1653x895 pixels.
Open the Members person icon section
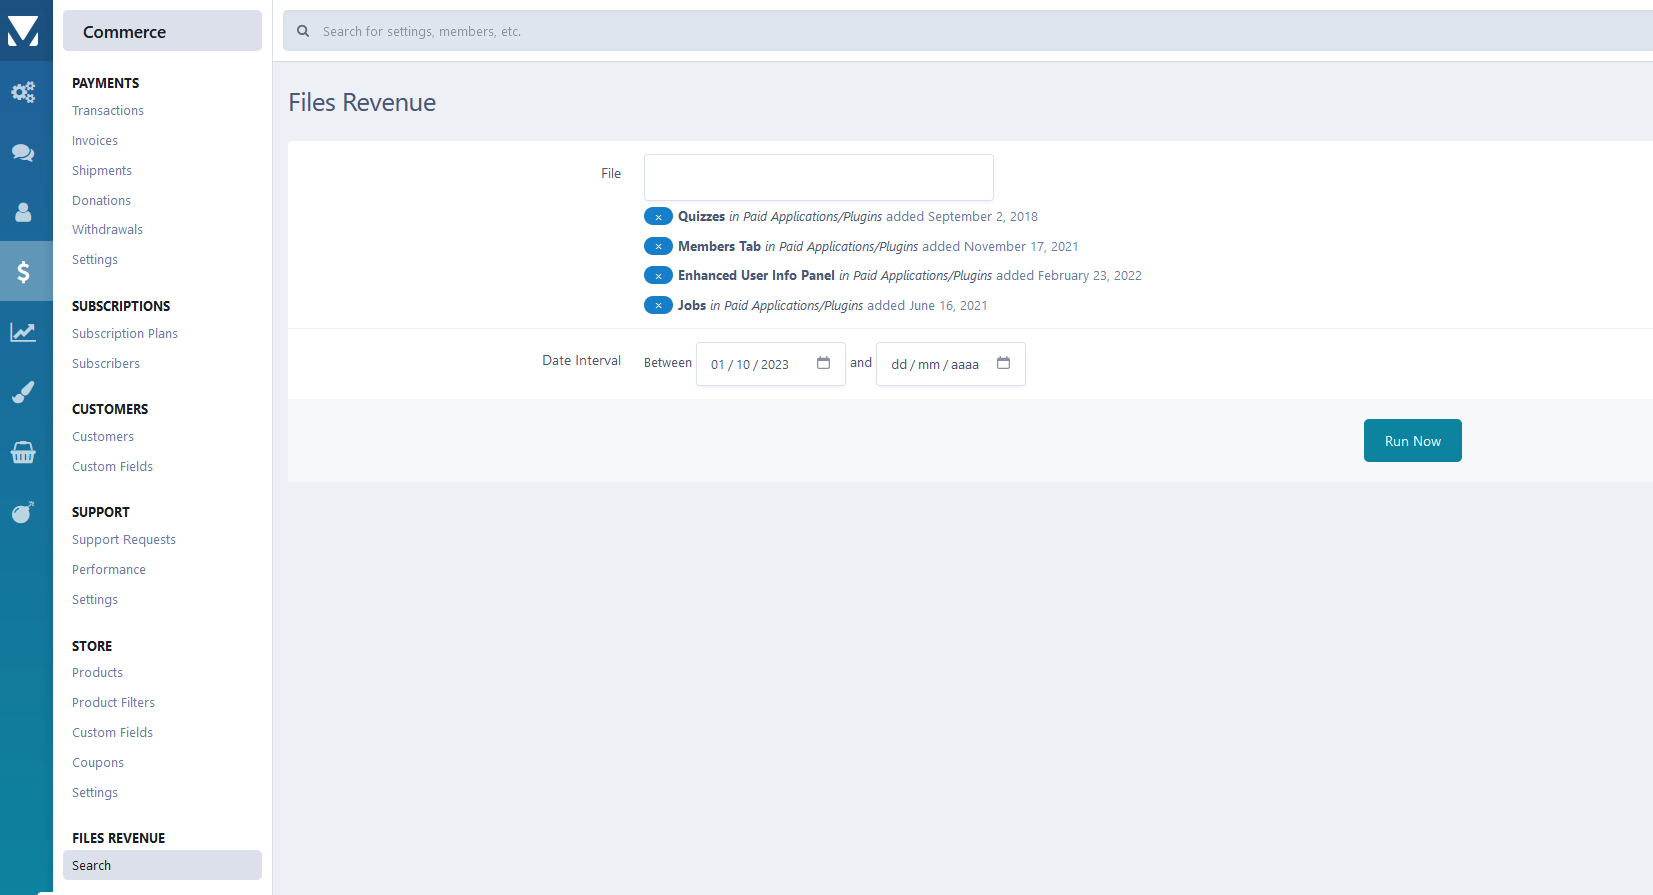point(23,212)
